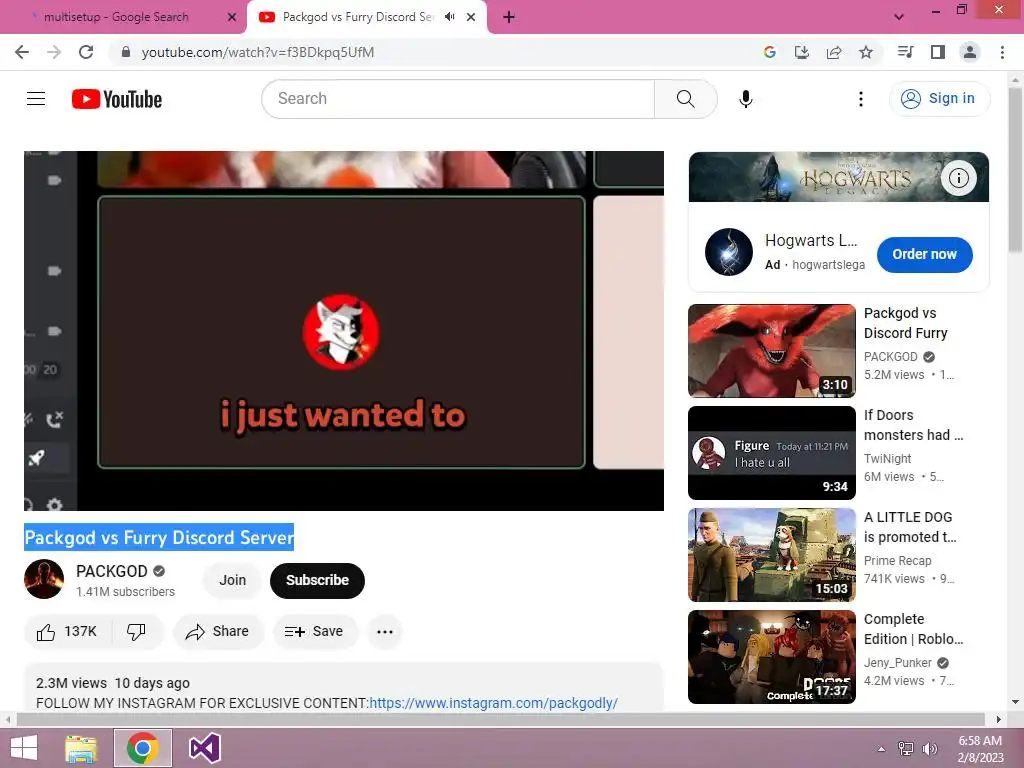The height and width of the screenshot is (768, 1024).
Task: Focus the YouTube Search field
Action: 458,99
